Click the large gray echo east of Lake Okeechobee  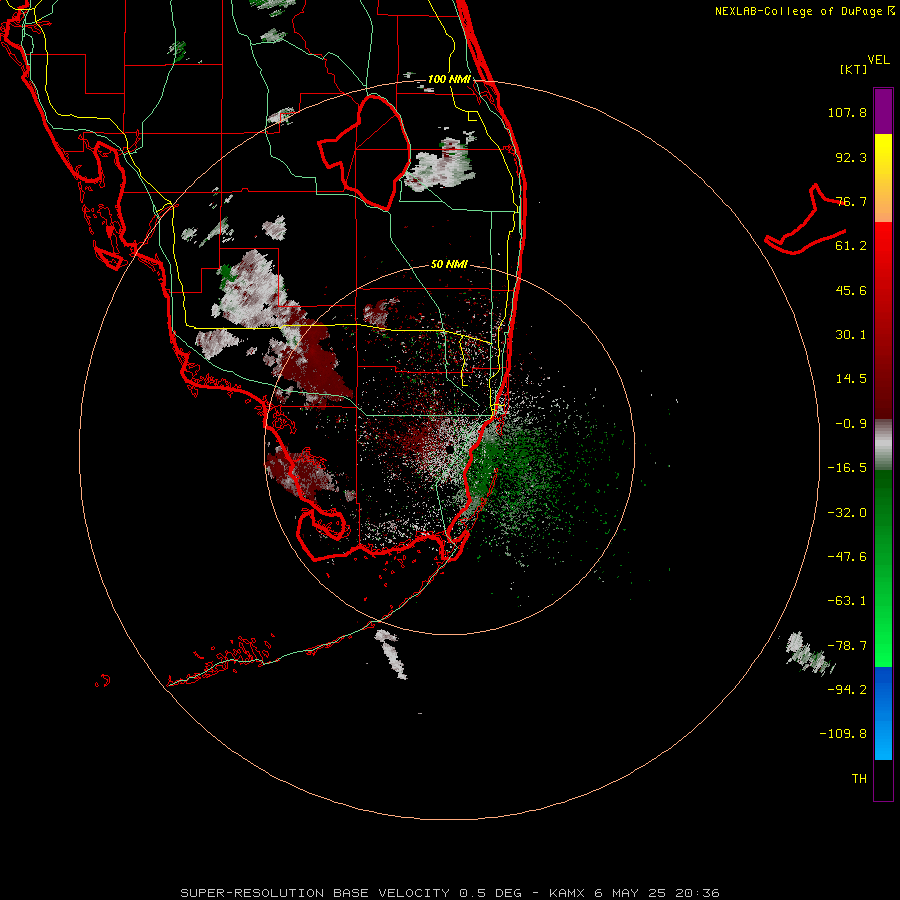(x=440, y=165)
